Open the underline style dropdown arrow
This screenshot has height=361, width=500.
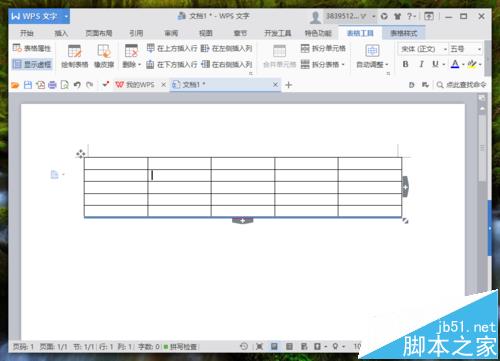(444, 64)
